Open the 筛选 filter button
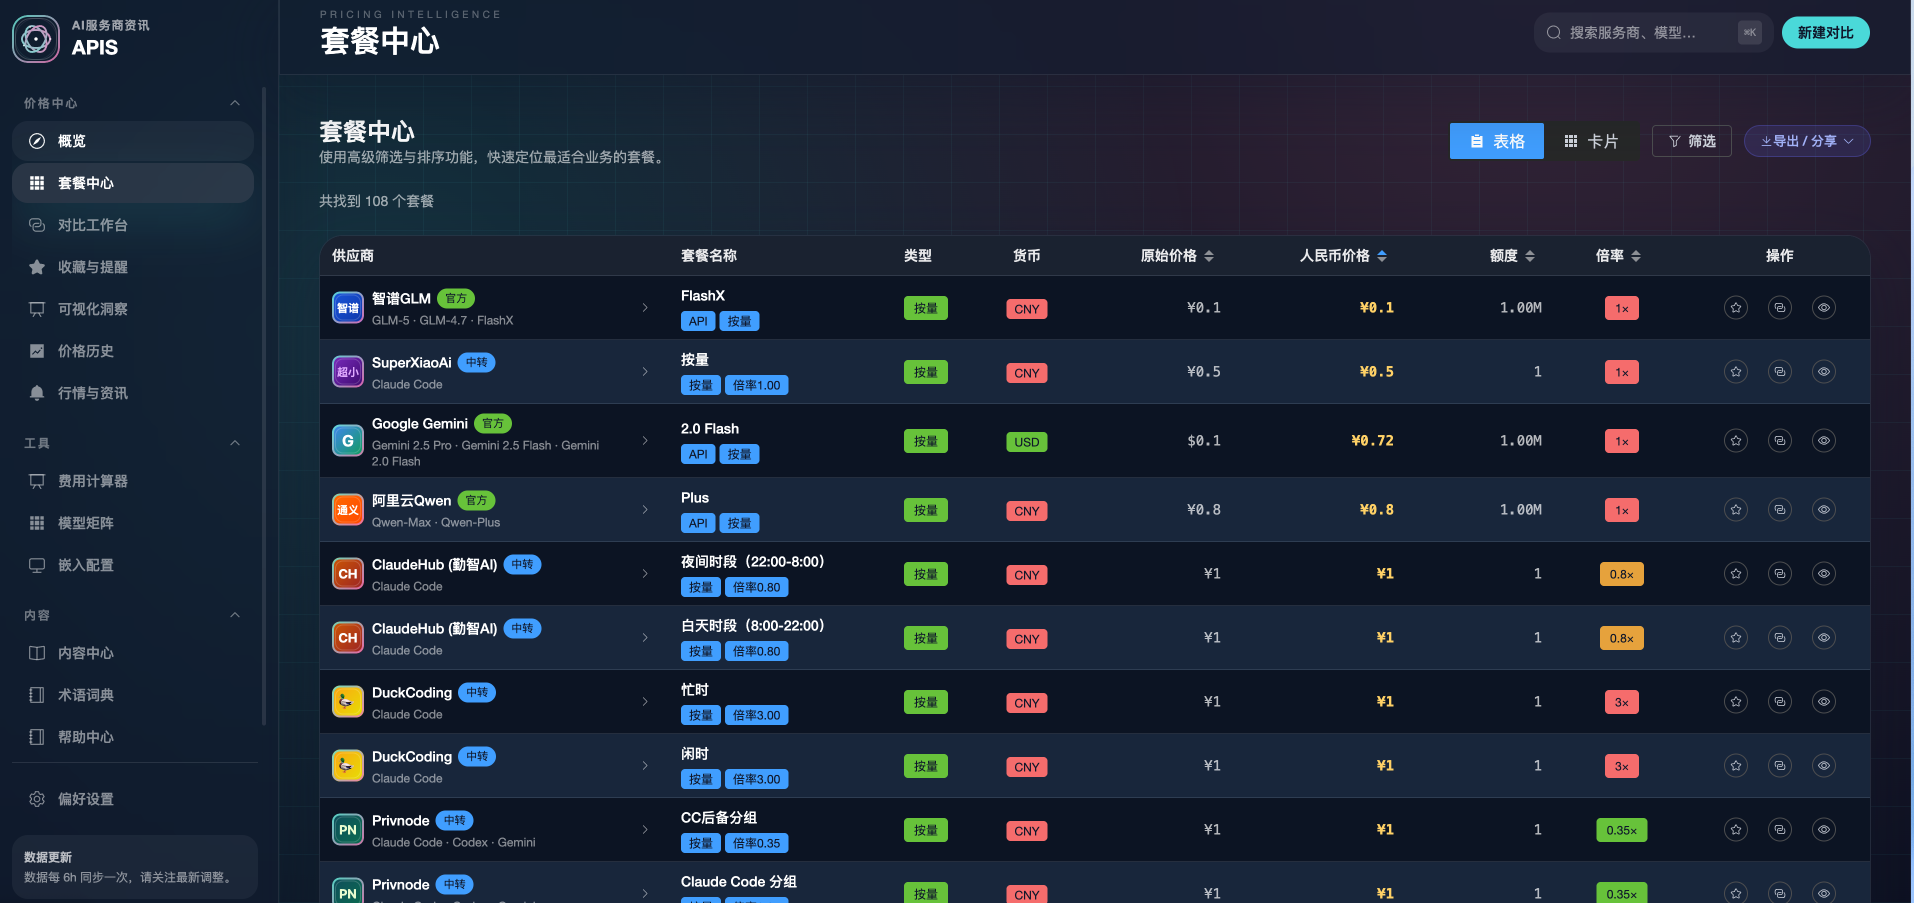 pyautogui.click(x=1691, y=142)
